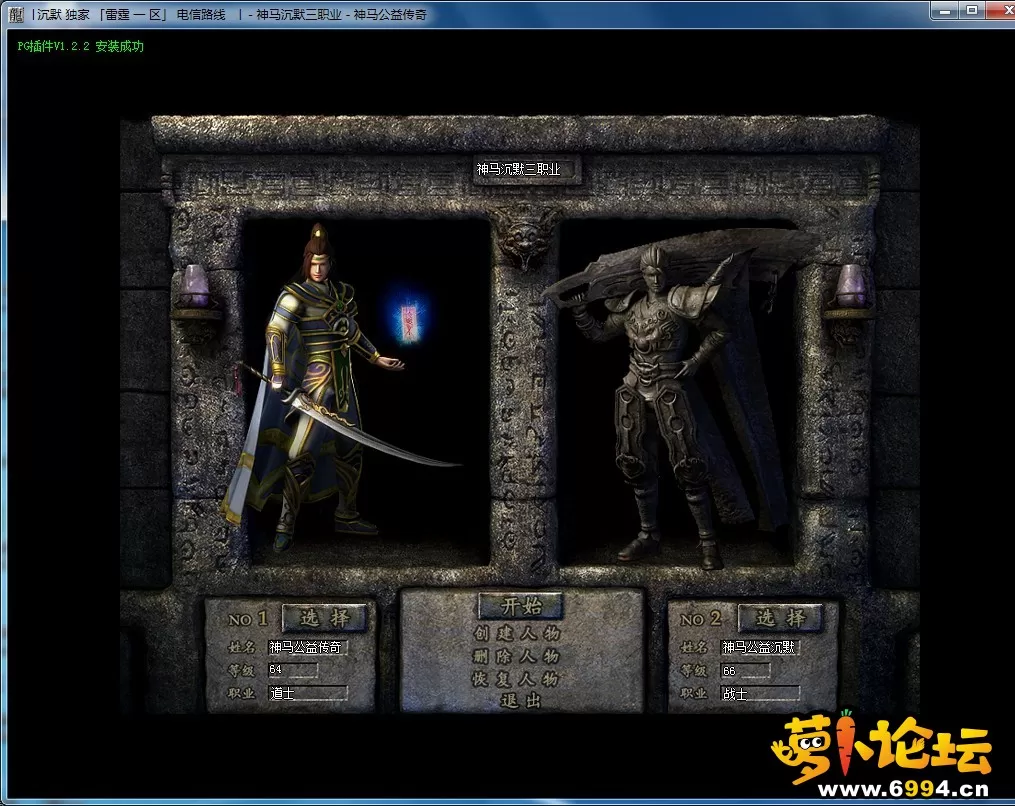
Task: Click the name field 神马公益沉默
Action: tap(760, 647)
